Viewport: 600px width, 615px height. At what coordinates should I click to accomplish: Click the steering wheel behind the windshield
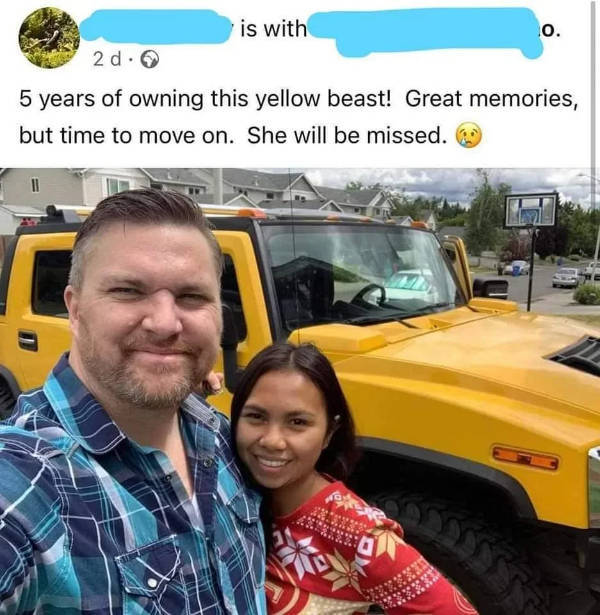click(x=369, y=295)
